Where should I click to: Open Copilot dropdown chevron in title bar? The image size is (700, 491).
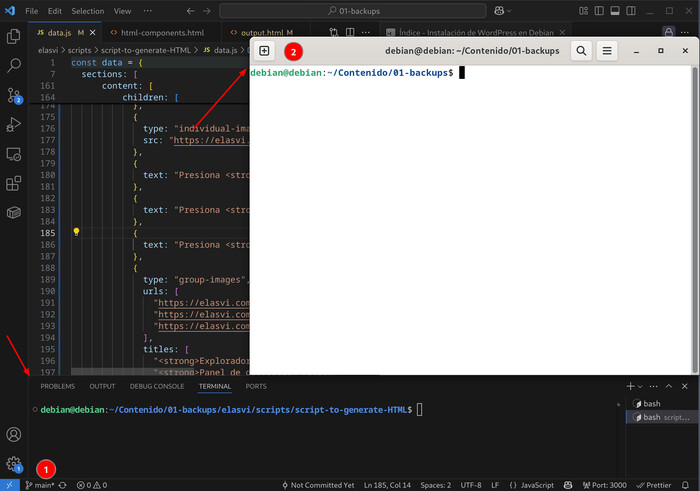(509, 11)
